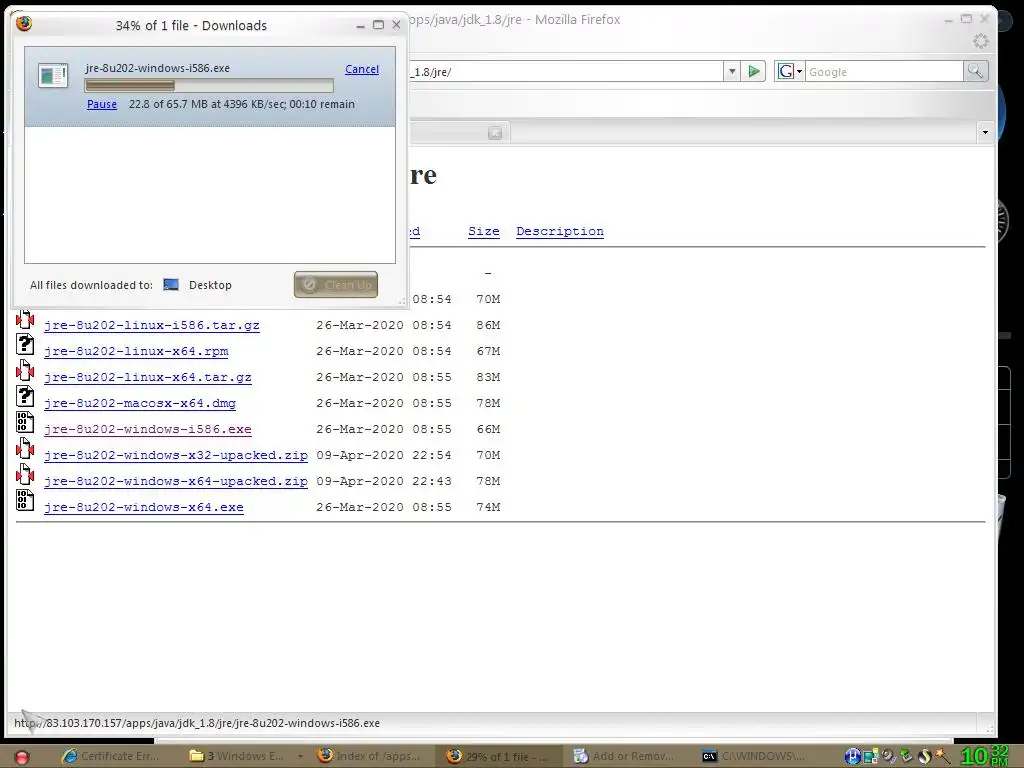Click date 09-Apr-2020 22:54
Viewport: 1024px width, 768px height.
click(x=384, y=455)
